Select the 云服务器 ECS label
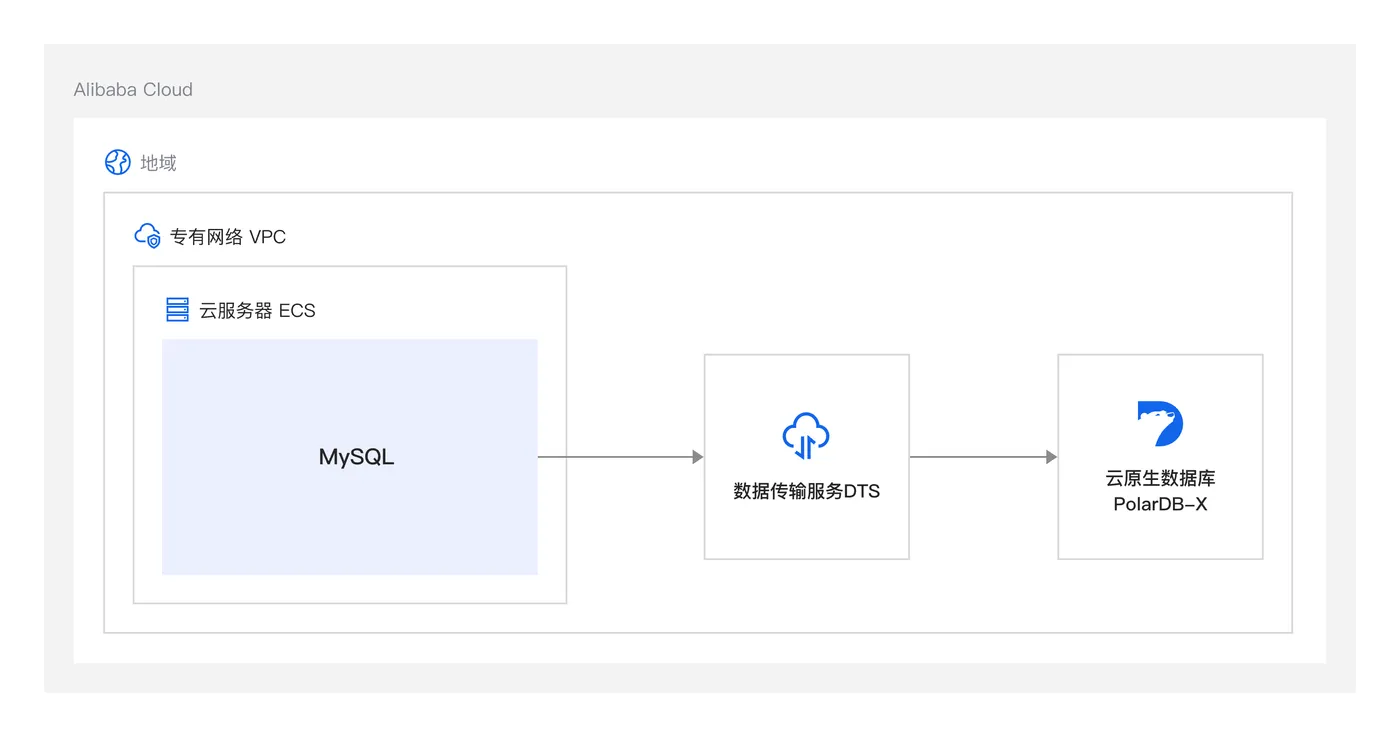The width and height of the screenshot is (1400, 737). [257, 311]
